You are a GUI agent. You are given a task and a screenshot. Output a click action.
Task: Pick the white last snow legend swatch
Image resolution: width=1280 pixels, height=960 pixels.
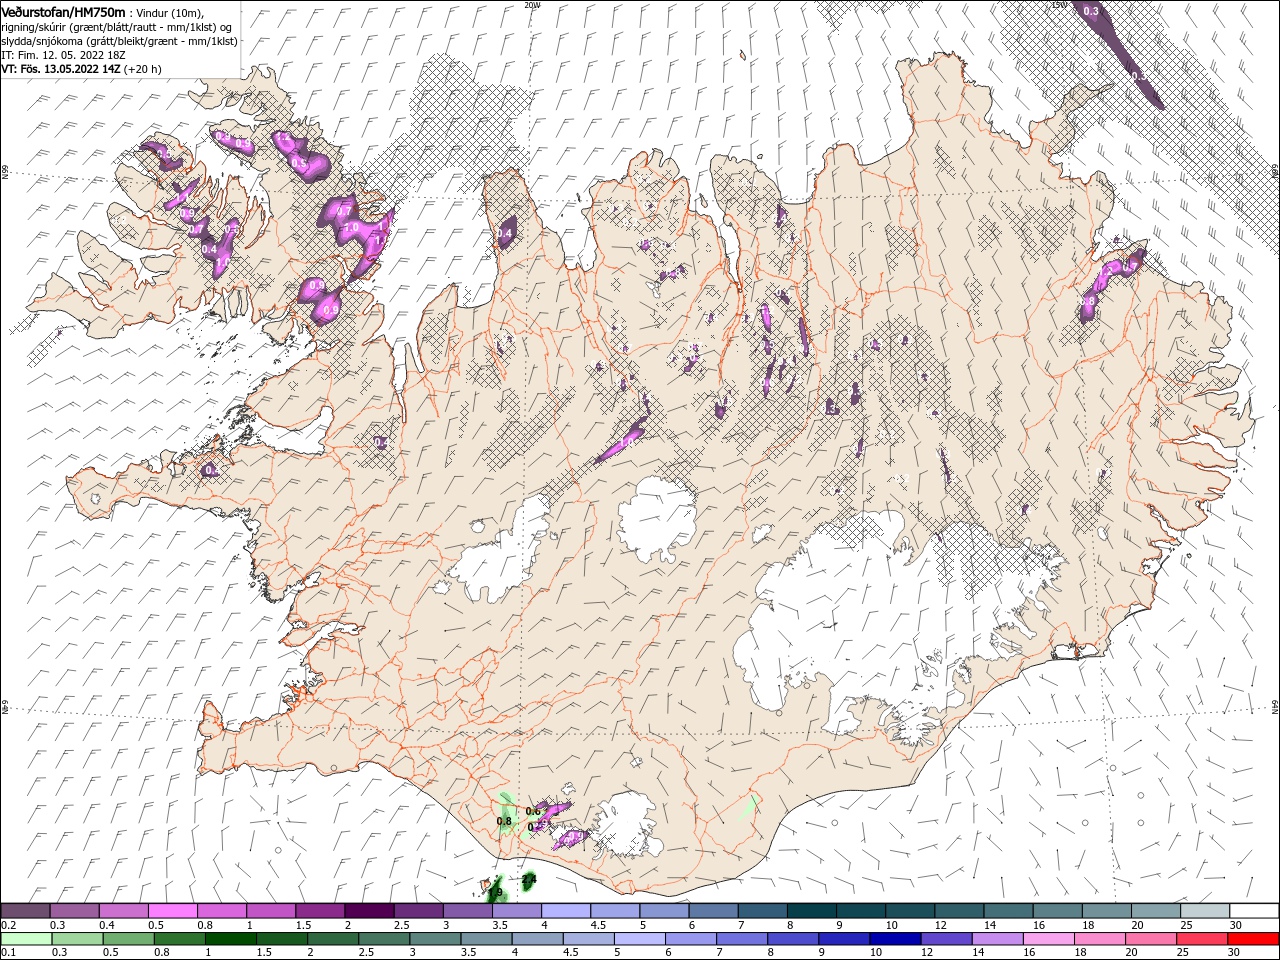(1253, 911)
